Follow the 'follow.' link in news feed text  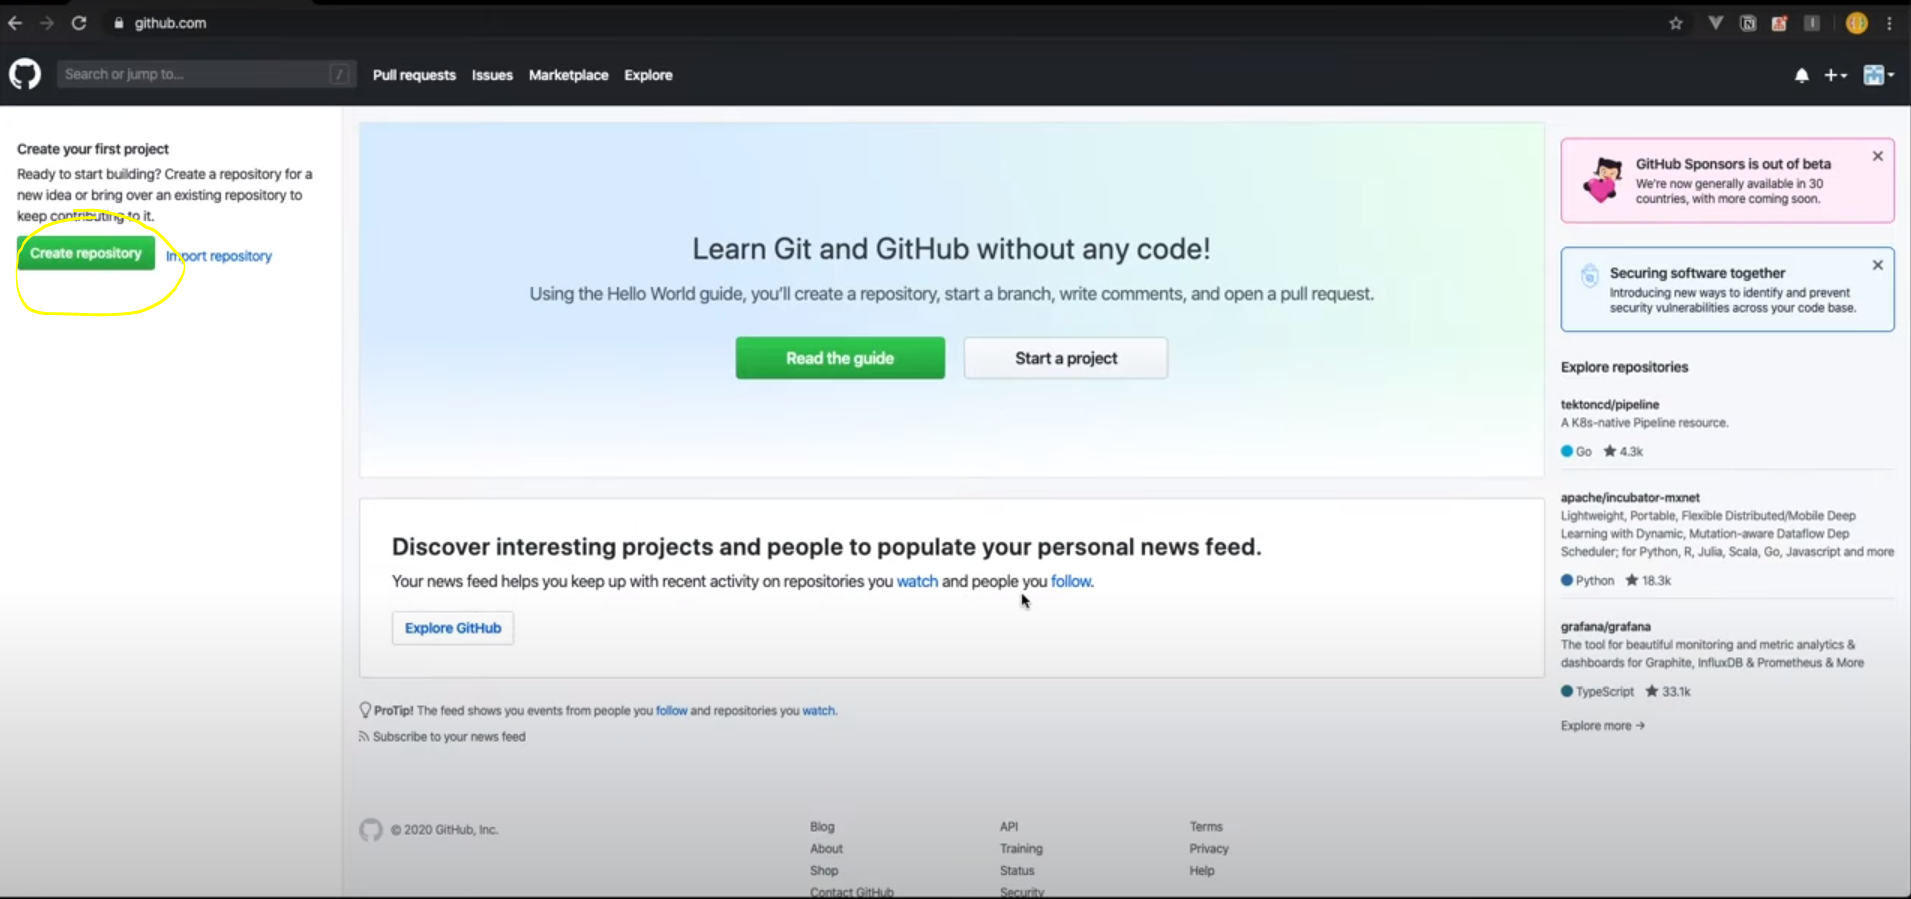click(1072, 581)
